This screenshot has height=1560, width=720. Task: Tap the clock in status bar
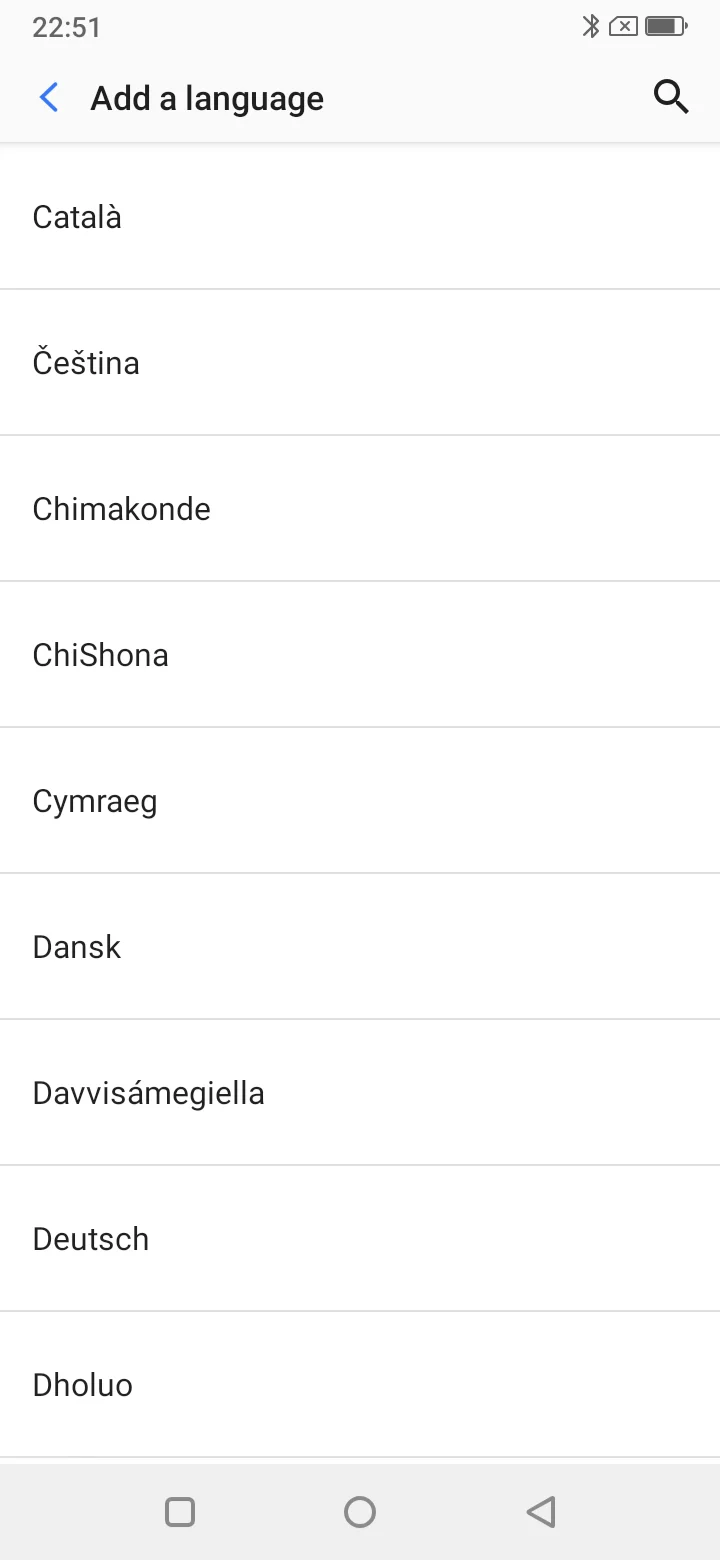pos(66,27)
